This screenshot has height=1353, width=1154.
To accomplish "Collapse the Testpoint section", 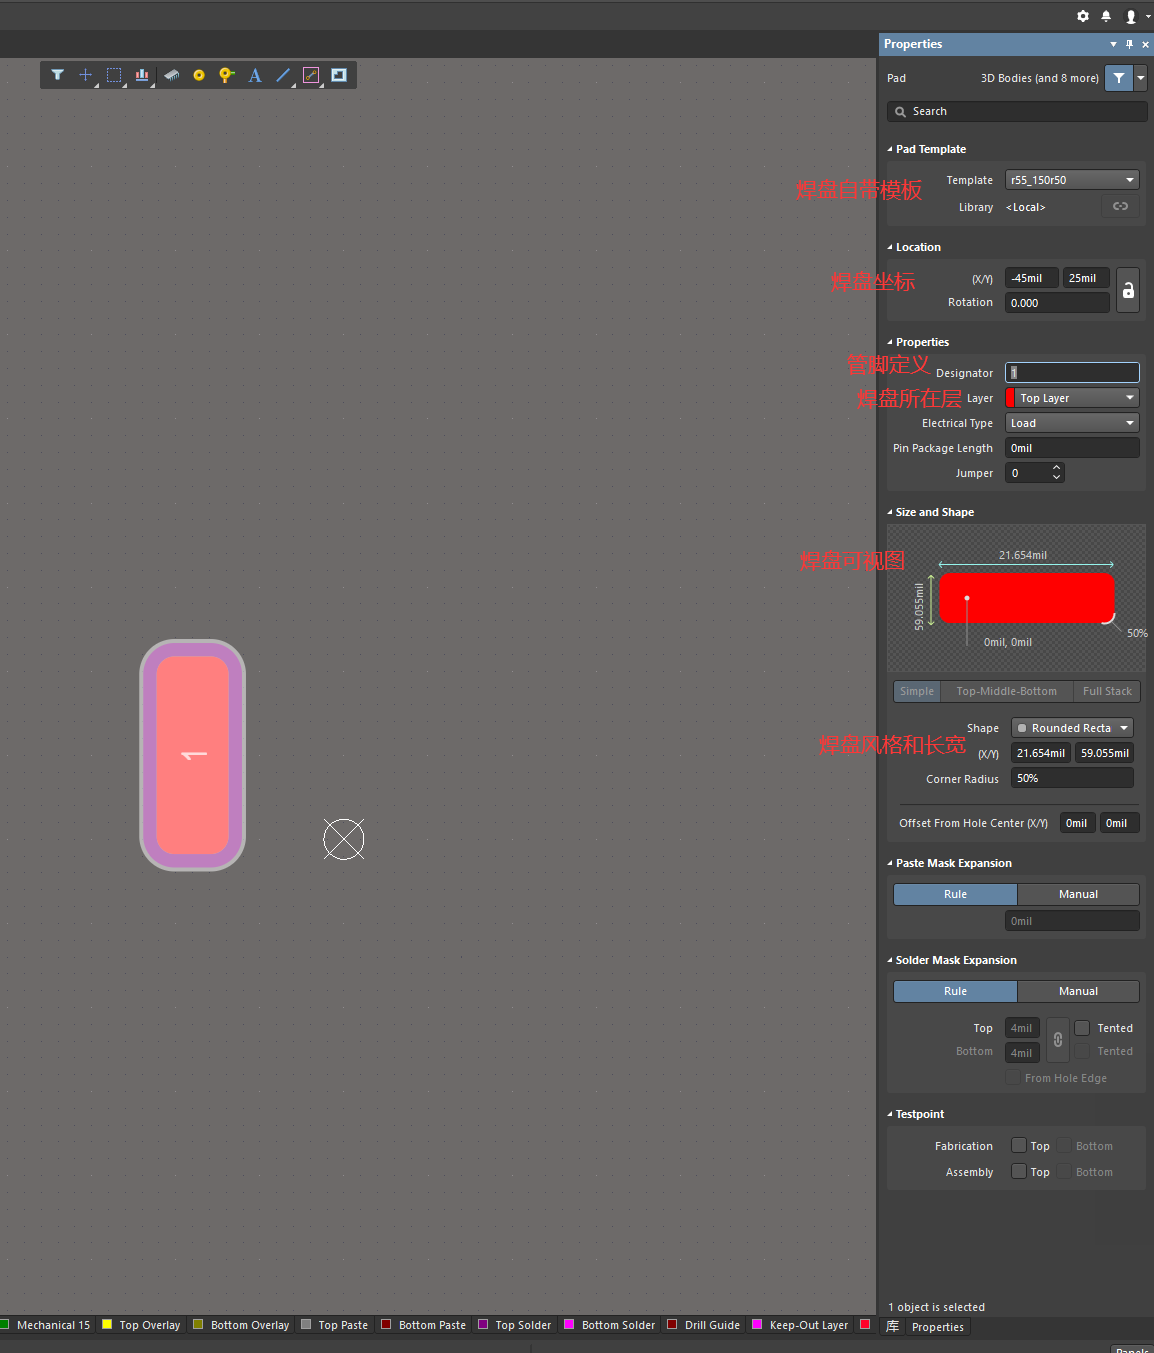I will 890,1114.
